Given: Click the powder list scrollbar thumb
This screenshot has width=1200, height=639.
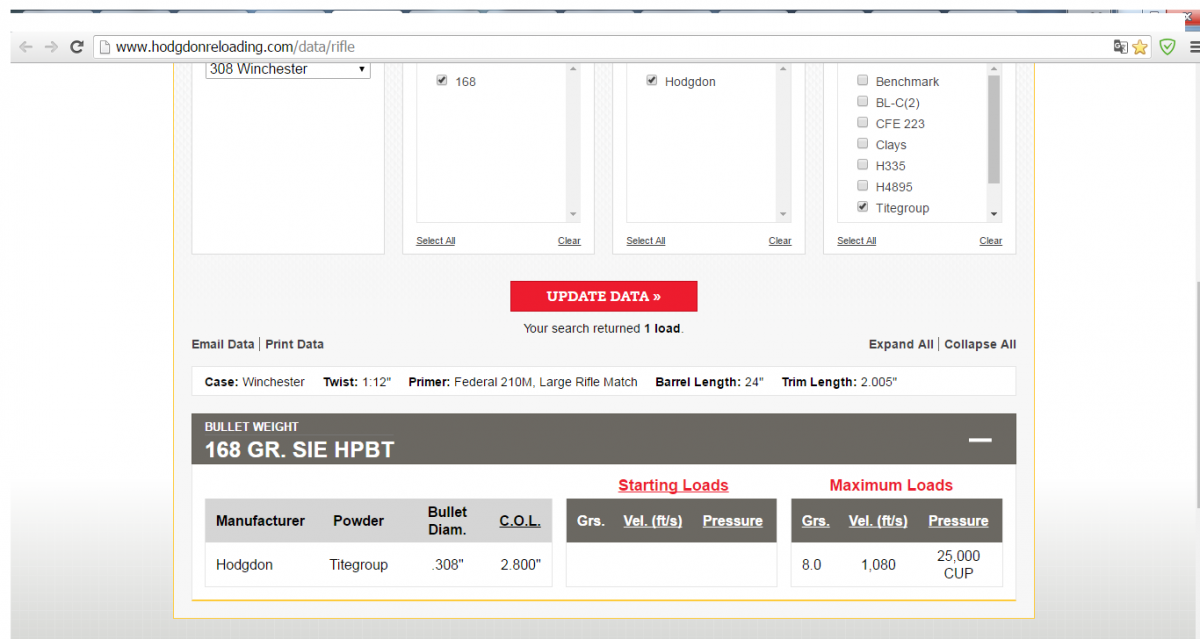Looking at the screenshot, I should point(994,129).
